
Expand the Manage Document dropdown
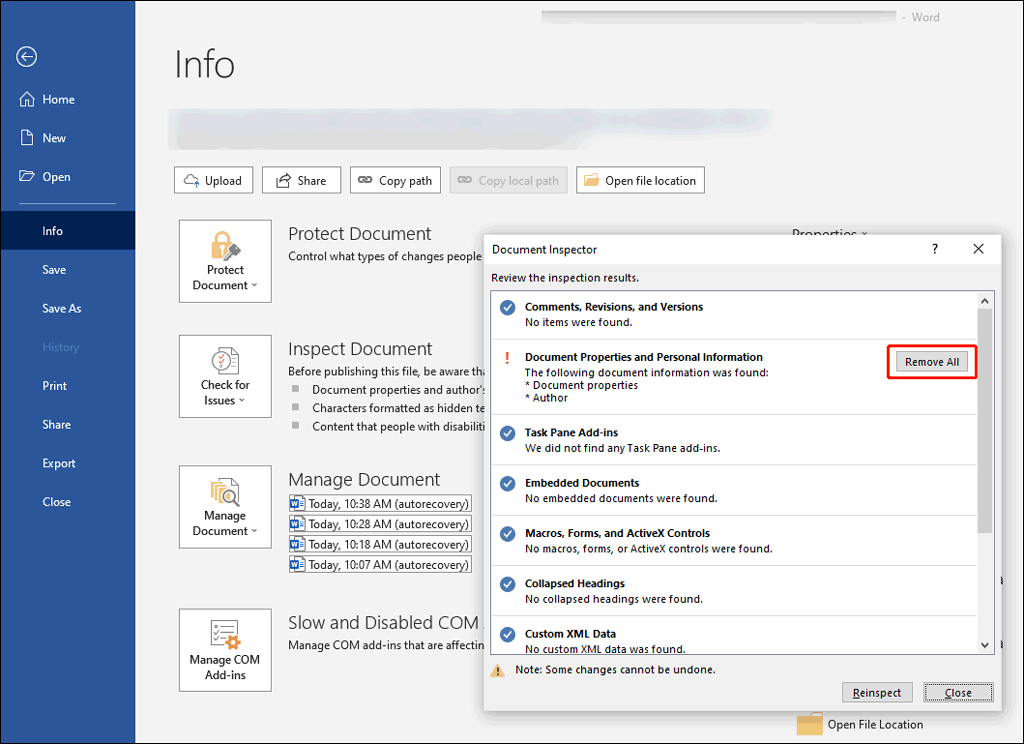tap(225, 507)
